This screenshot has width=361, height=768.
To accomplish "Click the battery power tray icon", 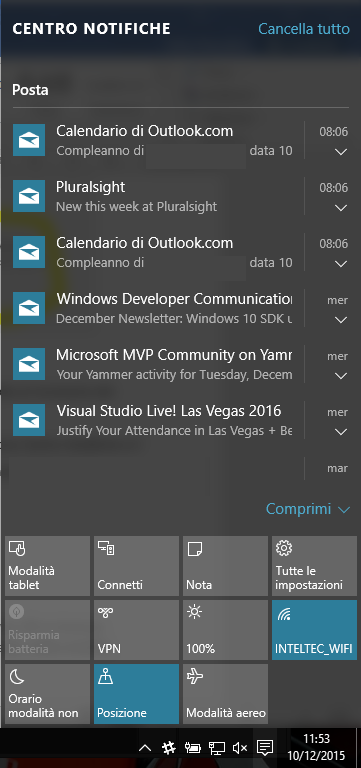I will tap(193, 748).
